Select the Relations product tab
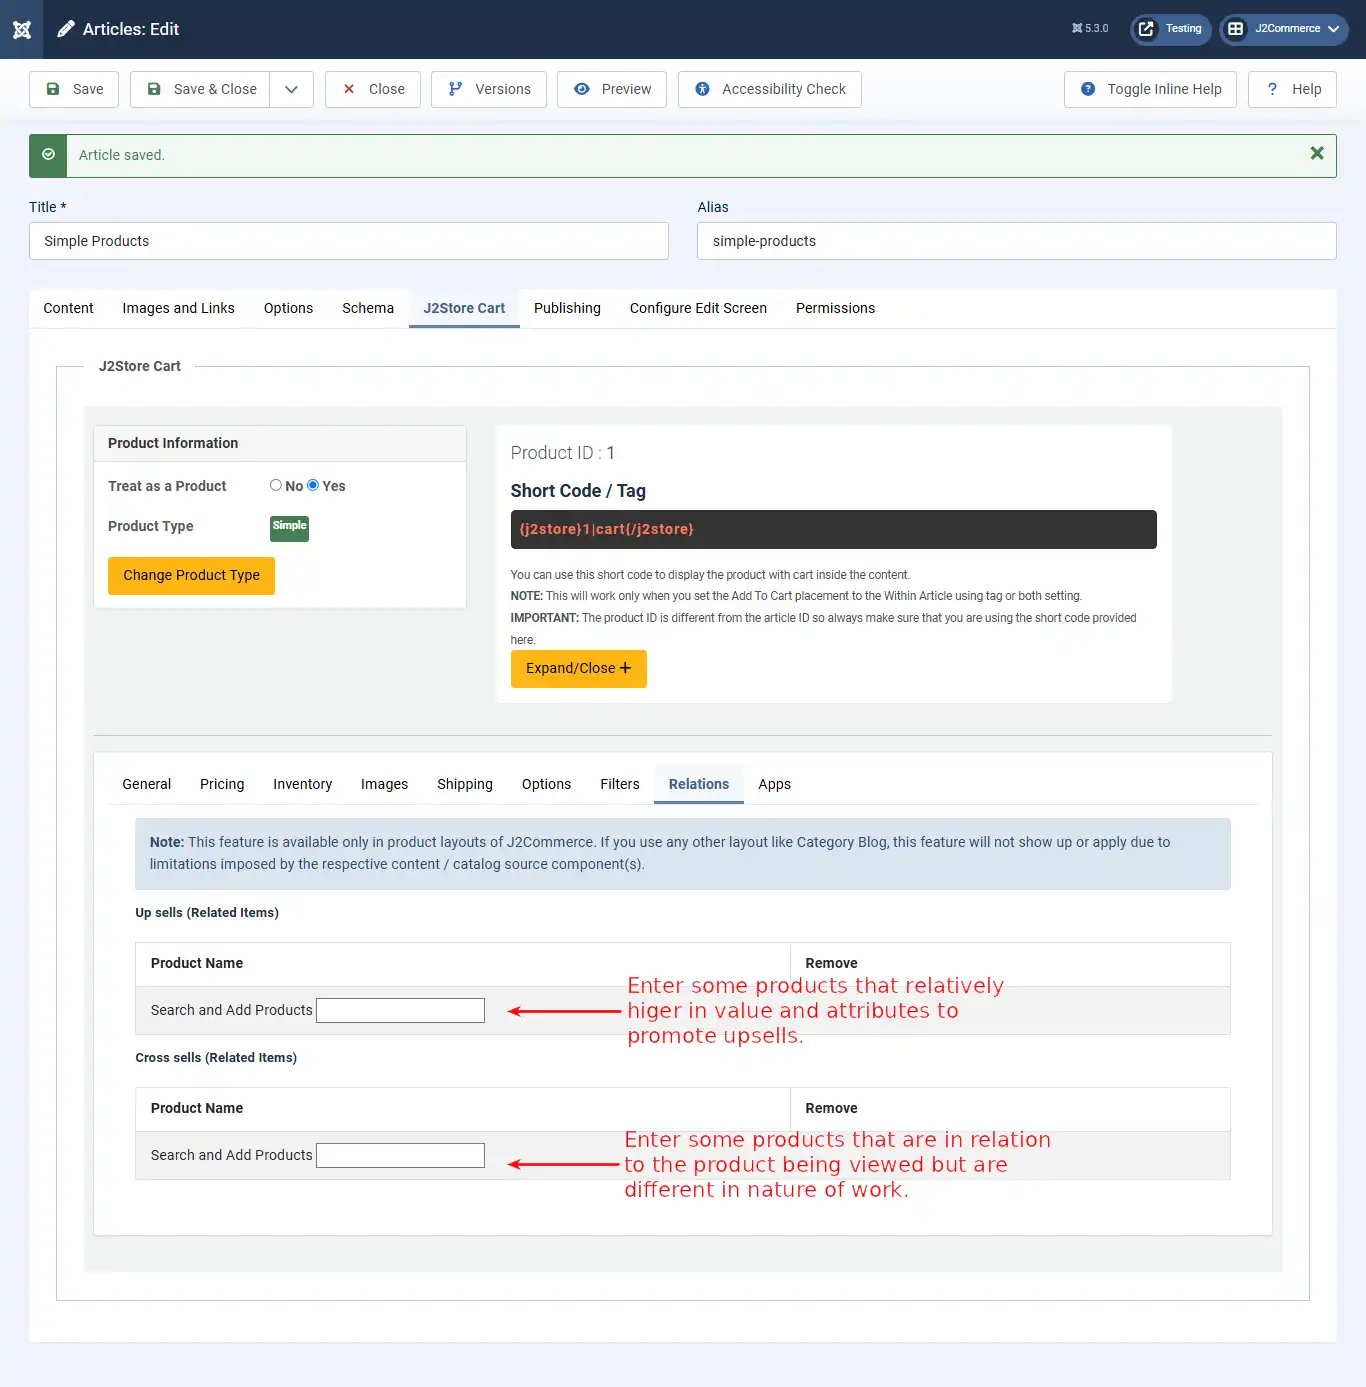 point(699,784)
